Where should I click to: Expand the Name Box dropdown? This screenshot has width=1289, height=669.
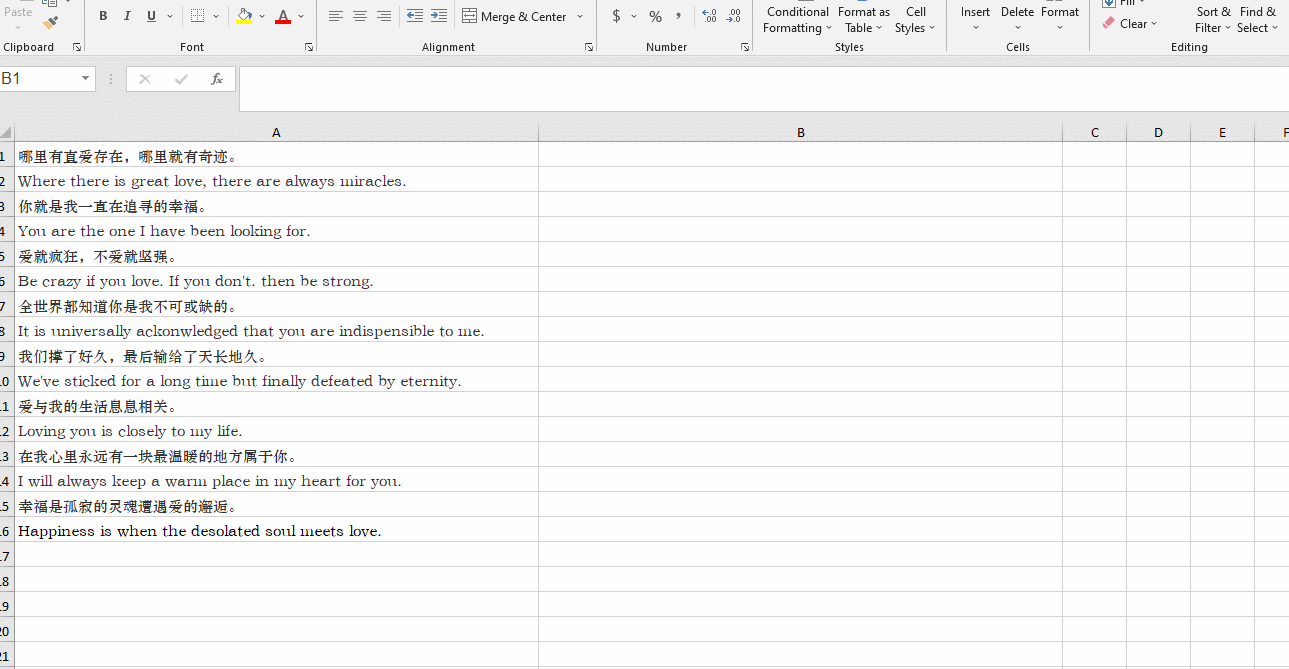pos(86,79)
